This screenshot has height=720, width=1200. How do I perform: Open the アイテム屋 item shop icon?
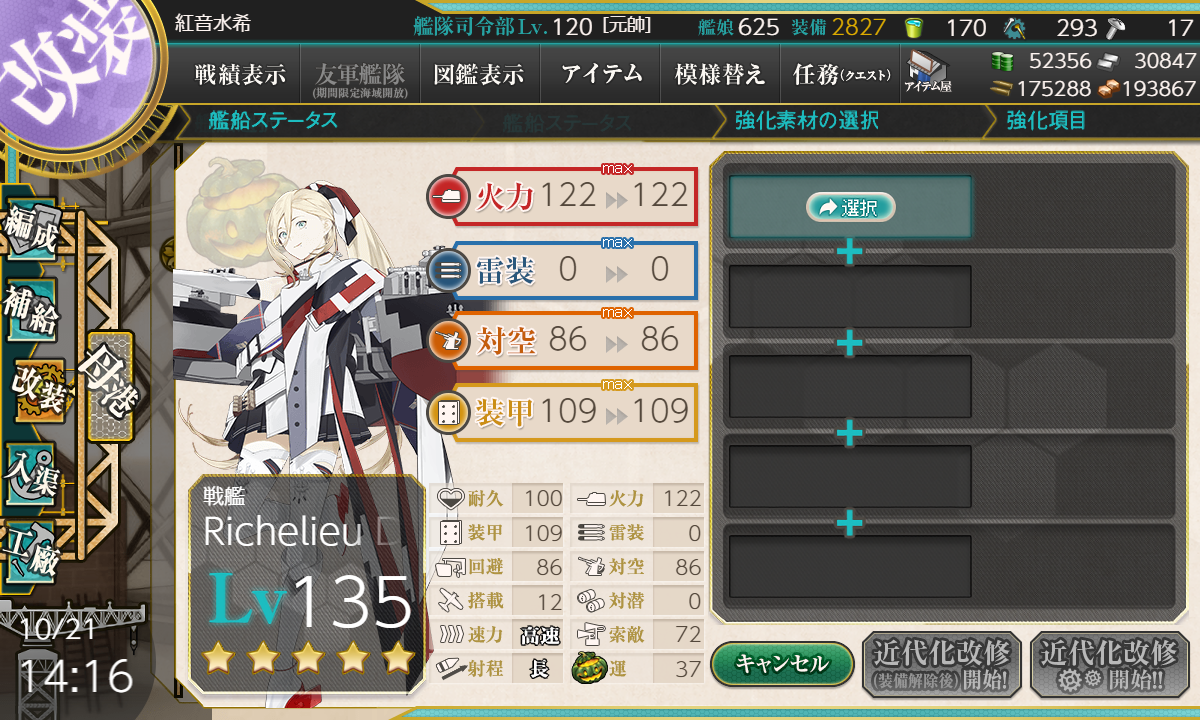(927, 72)
